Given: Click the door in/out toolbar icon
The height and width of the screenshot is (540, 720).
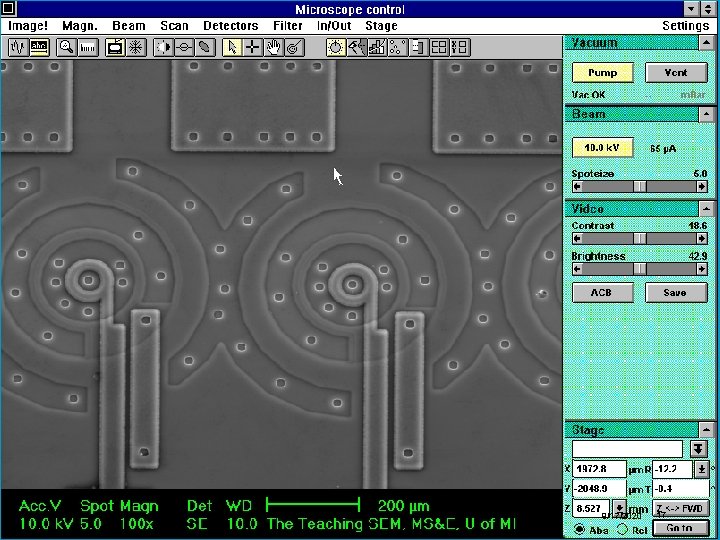Looking at the screenshot, I should click(x=419, y=47).
